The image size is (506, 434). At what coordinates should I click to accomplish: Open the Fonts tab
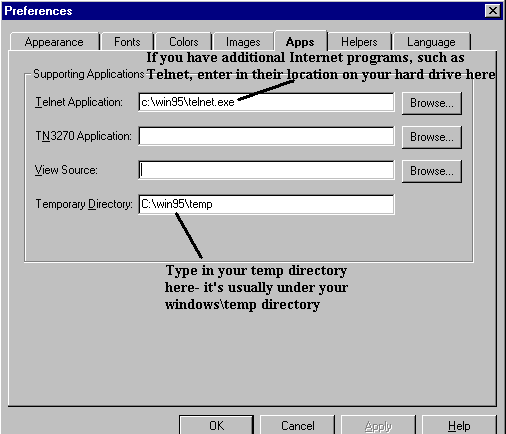(x=127, y=42)
